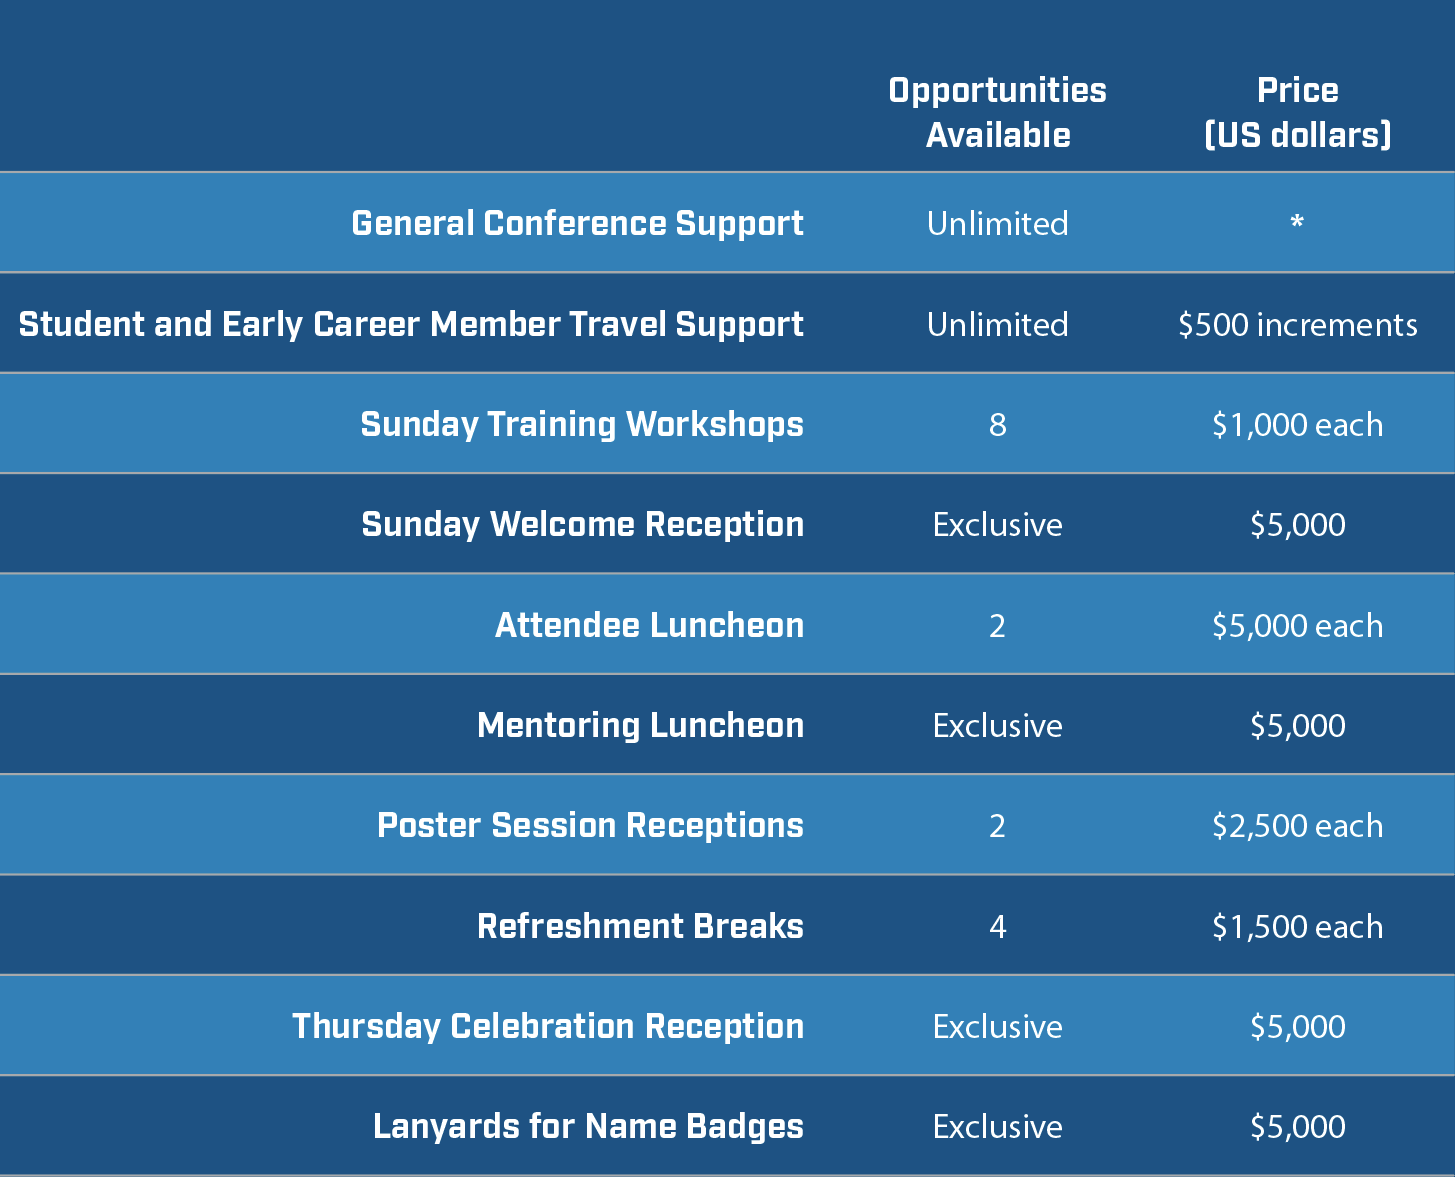Click the number 4 for Refreshment Breaks
The height and width of the screenshot is (1177, 1455).
coord(998,927)
